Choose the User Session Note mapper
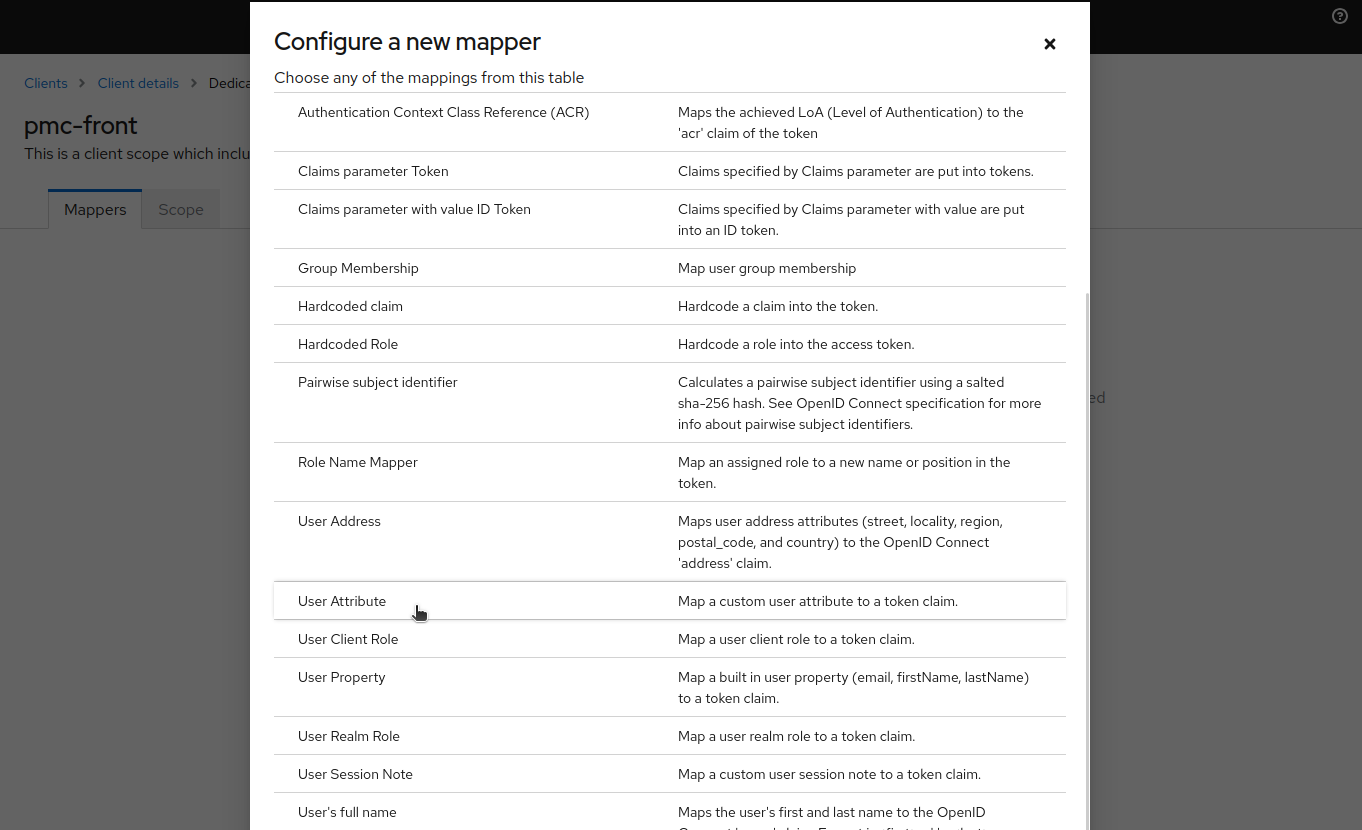 tap(355, 774)
